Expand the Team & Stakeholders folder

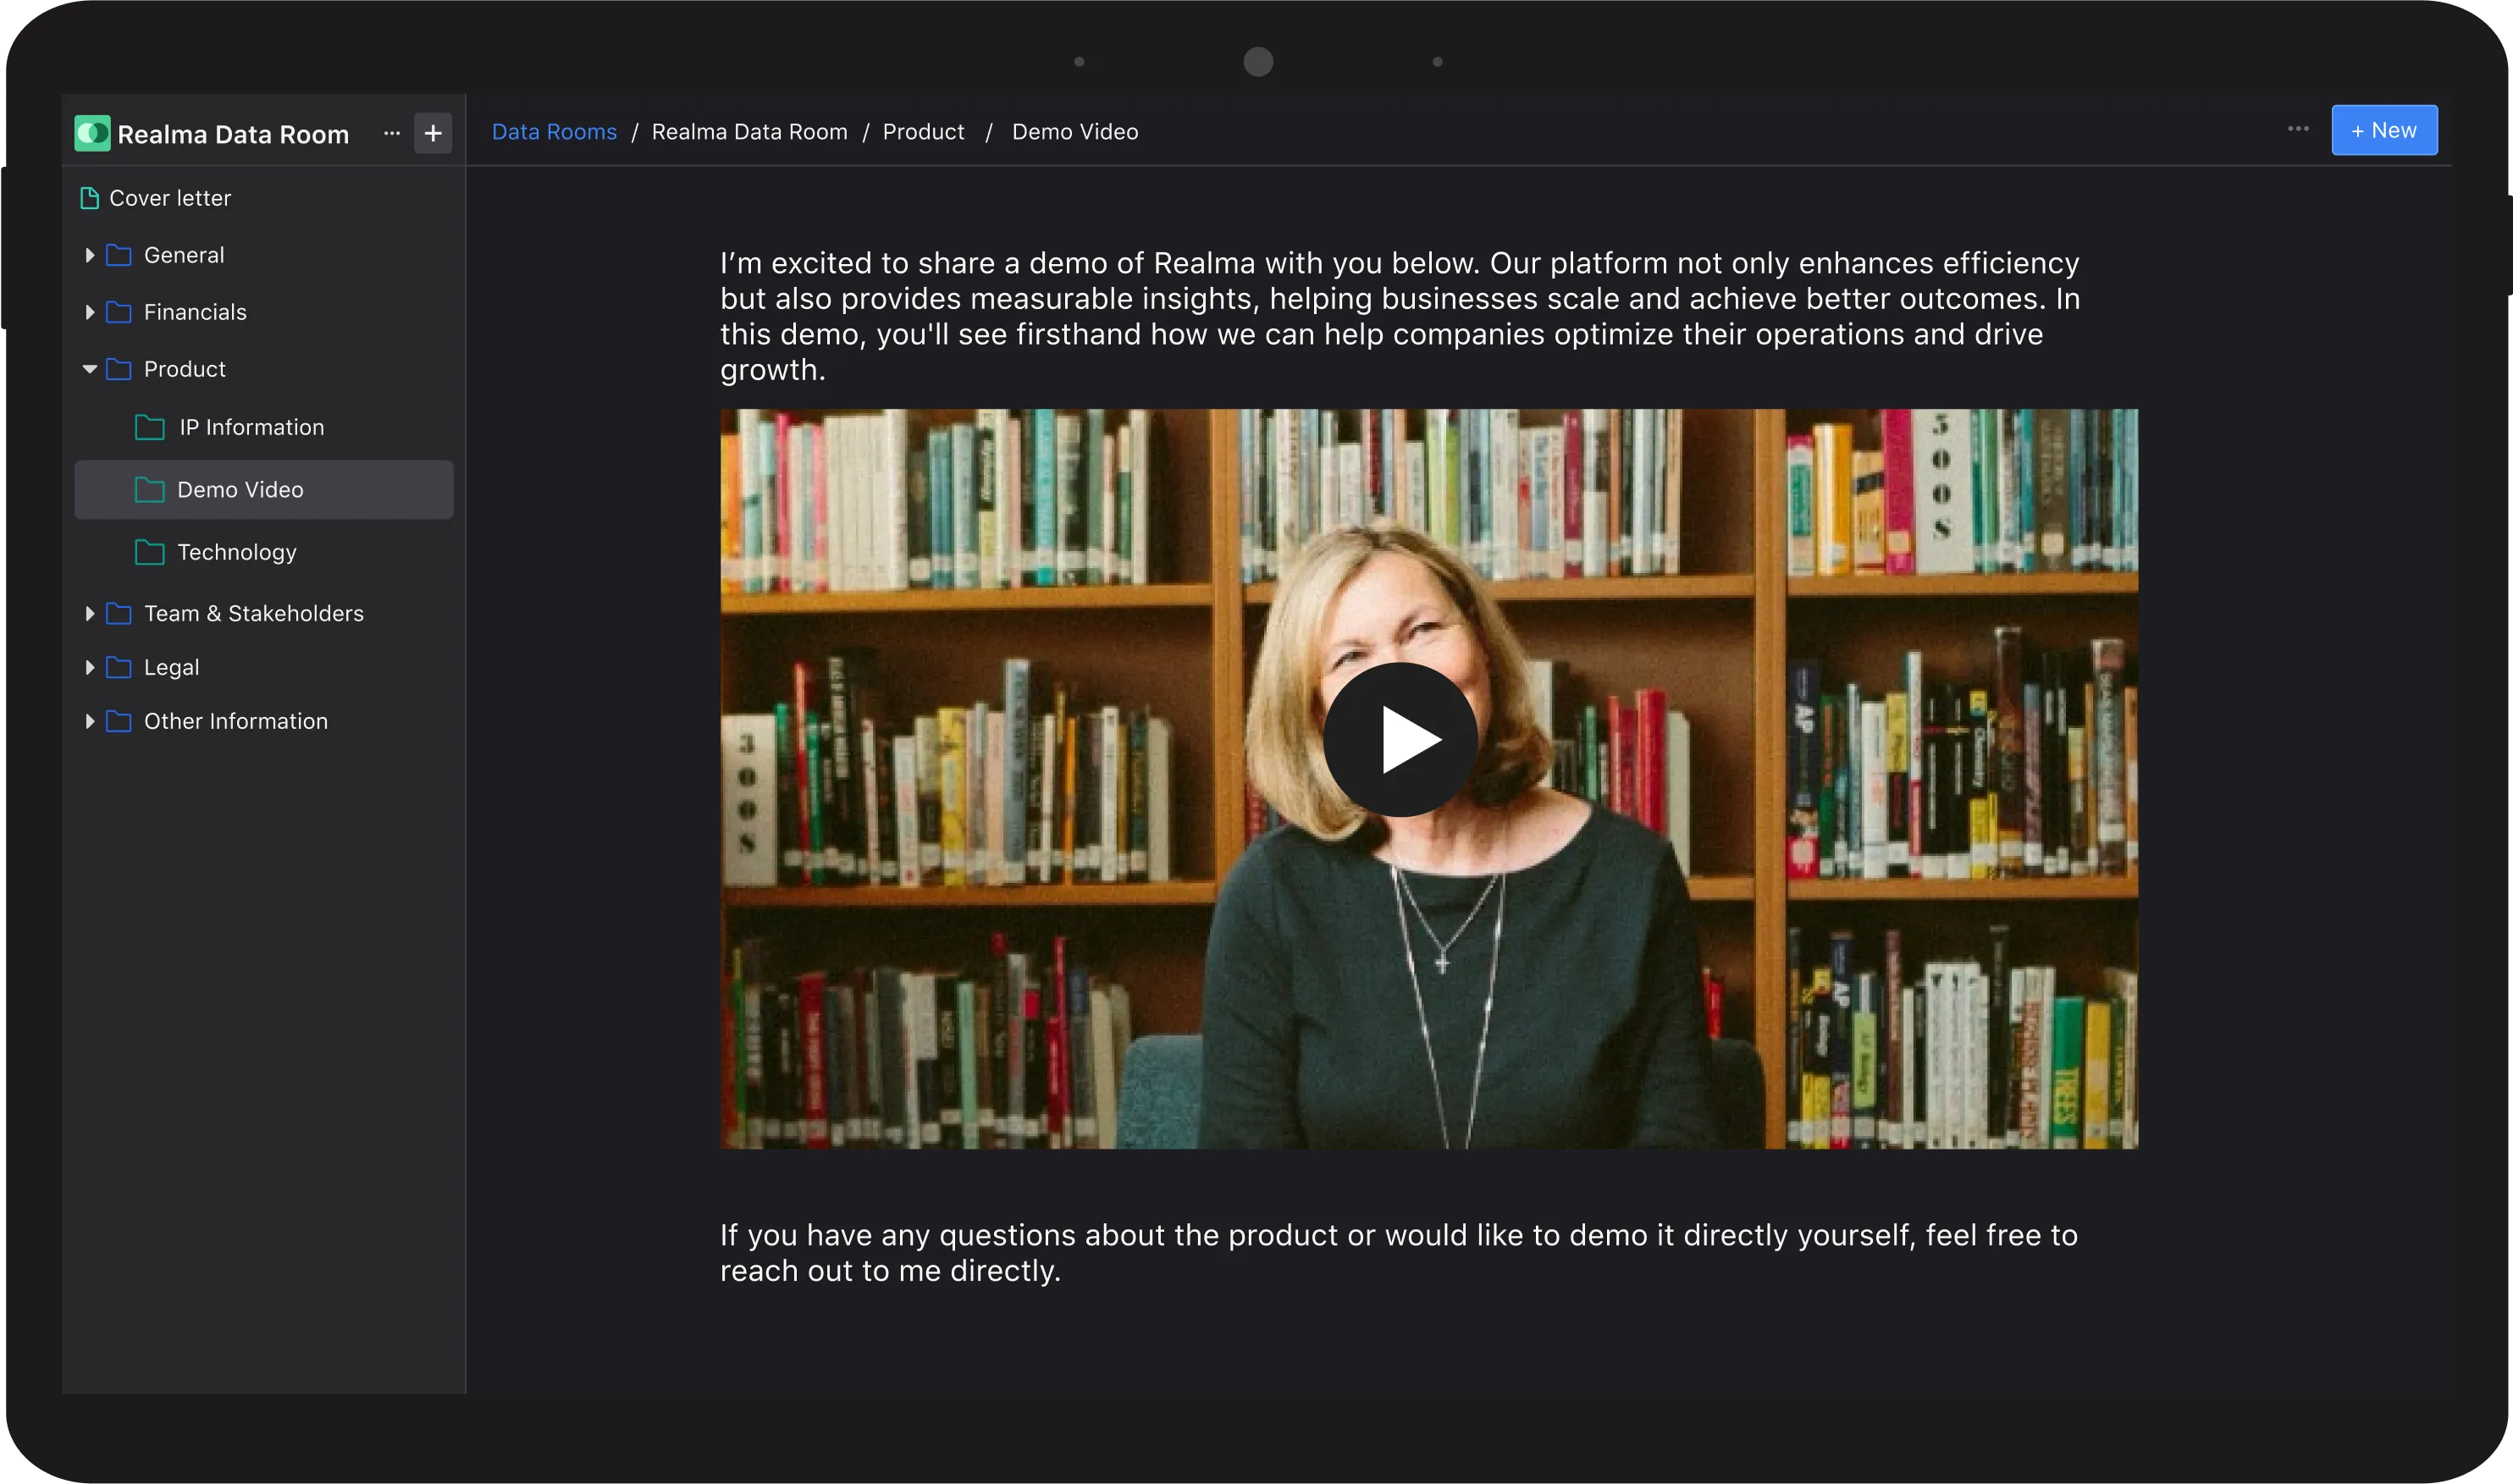point(89,613)
